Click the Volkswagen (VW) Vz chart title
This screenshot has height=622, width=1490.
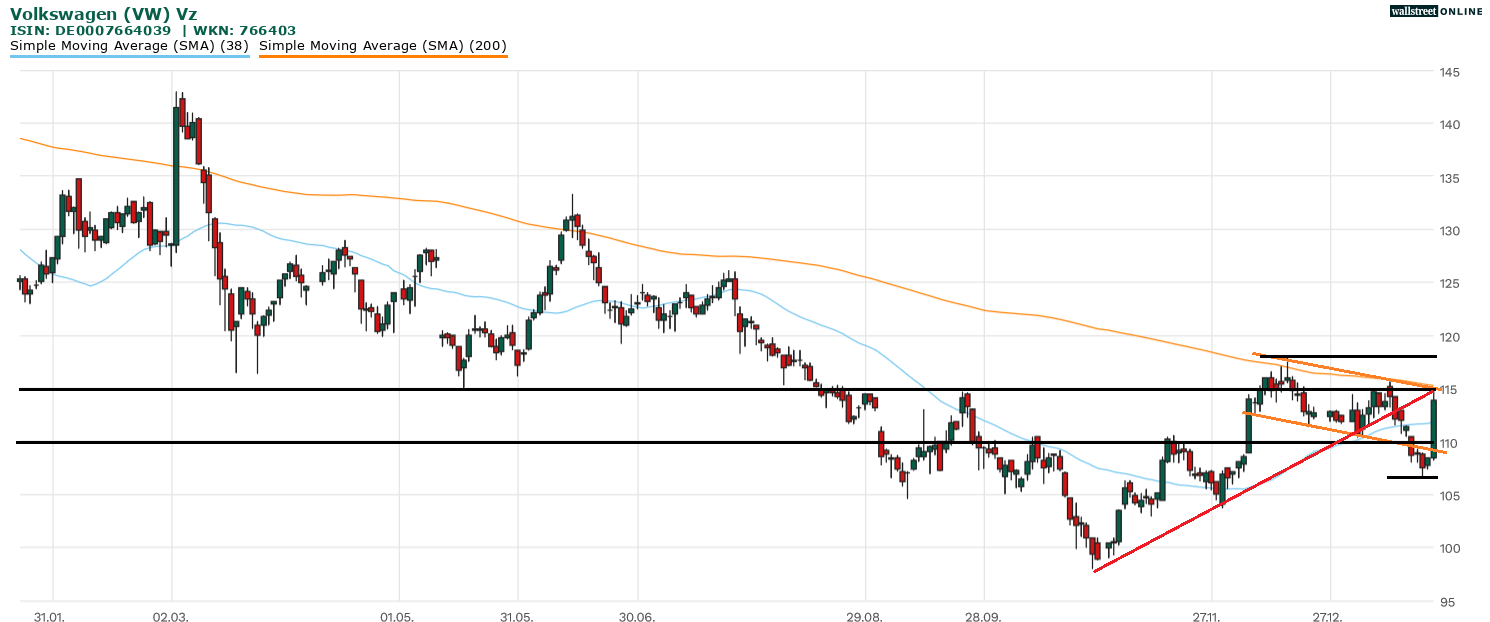[x=103, y=14]
